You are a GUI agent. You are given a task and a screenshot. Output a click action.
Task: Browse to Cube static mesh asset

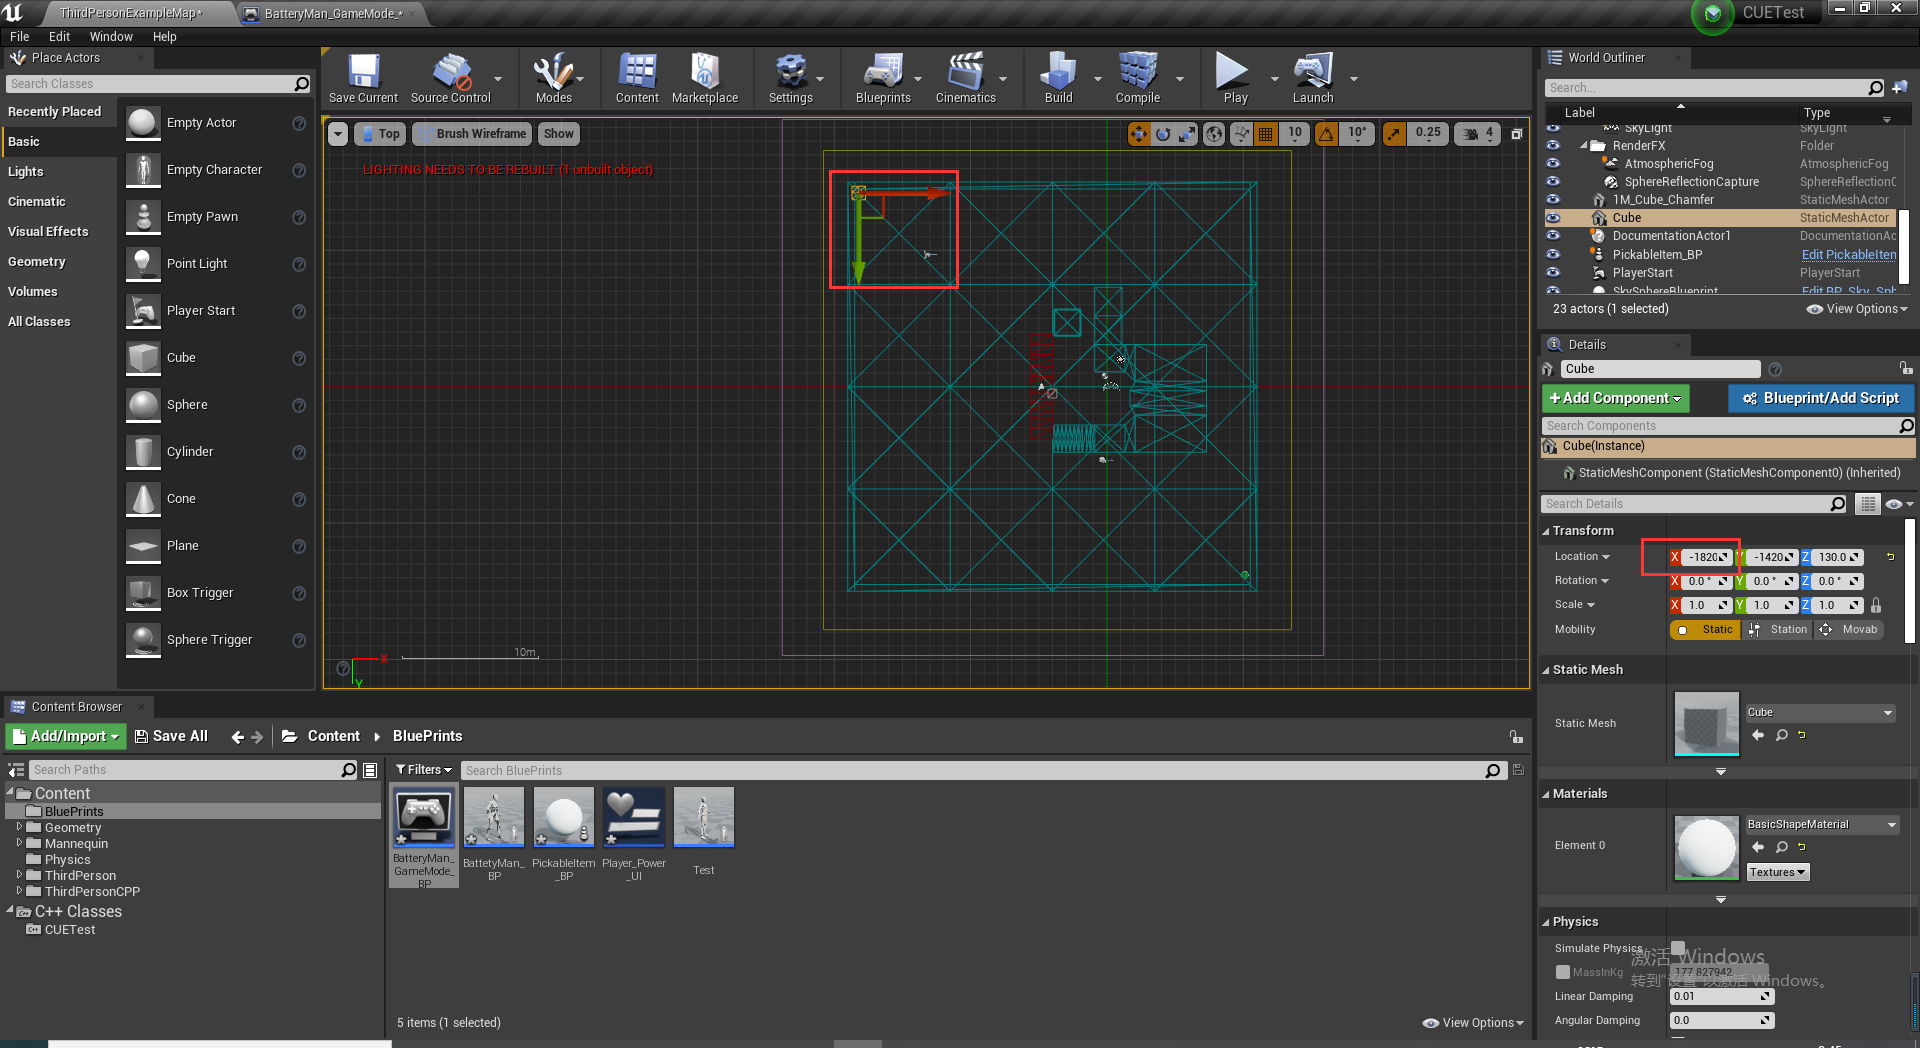click(1782, 735)
